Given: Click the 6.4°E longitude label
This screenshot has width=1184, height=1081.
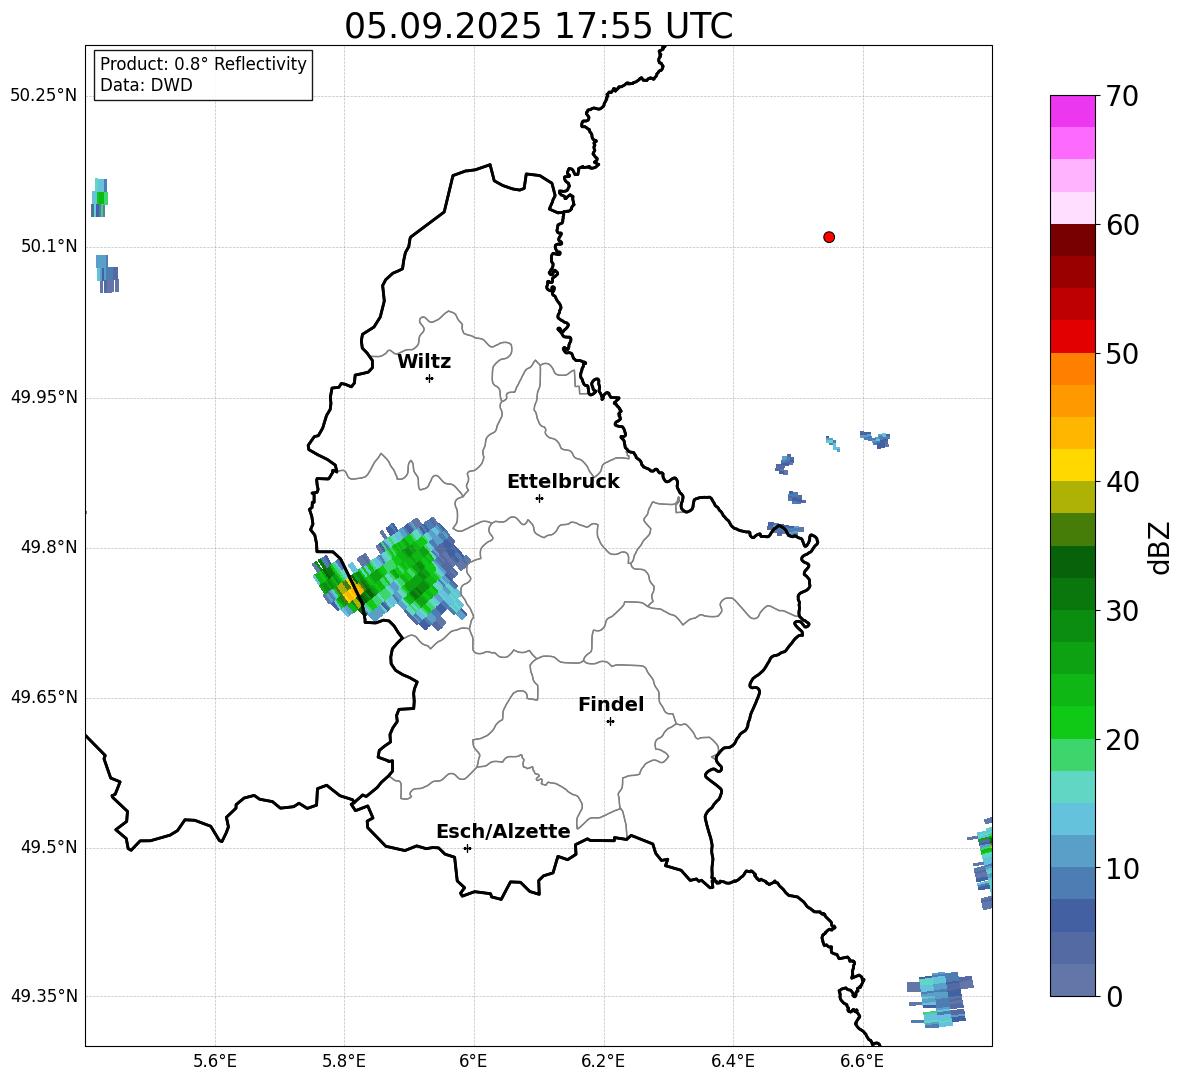Looking at the screenshot, I should point(732,1062).
